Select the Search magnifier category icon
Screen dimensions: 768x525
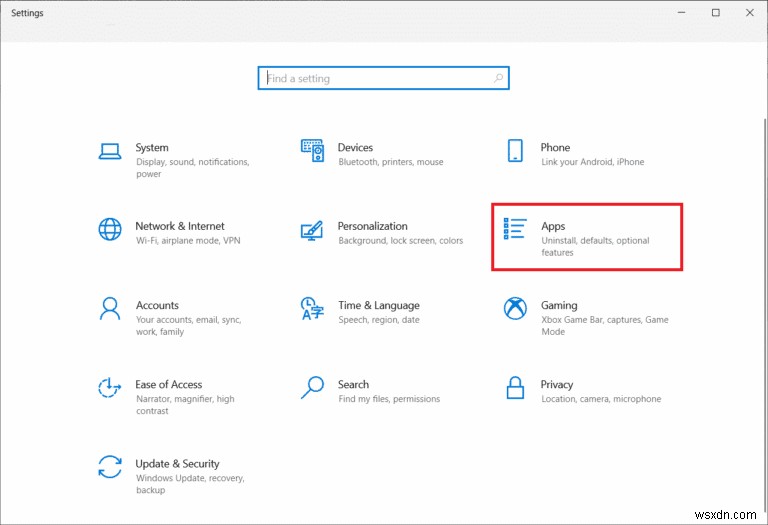point(313,387)
